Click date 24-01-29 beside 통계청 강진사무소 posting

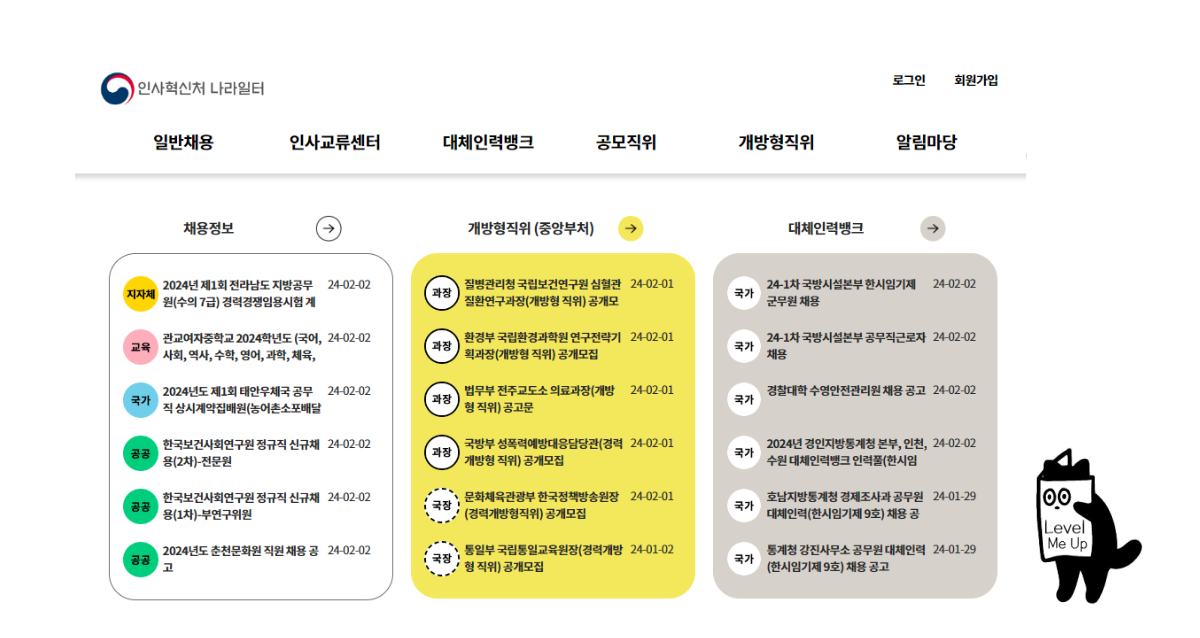(x=954, y=549)
